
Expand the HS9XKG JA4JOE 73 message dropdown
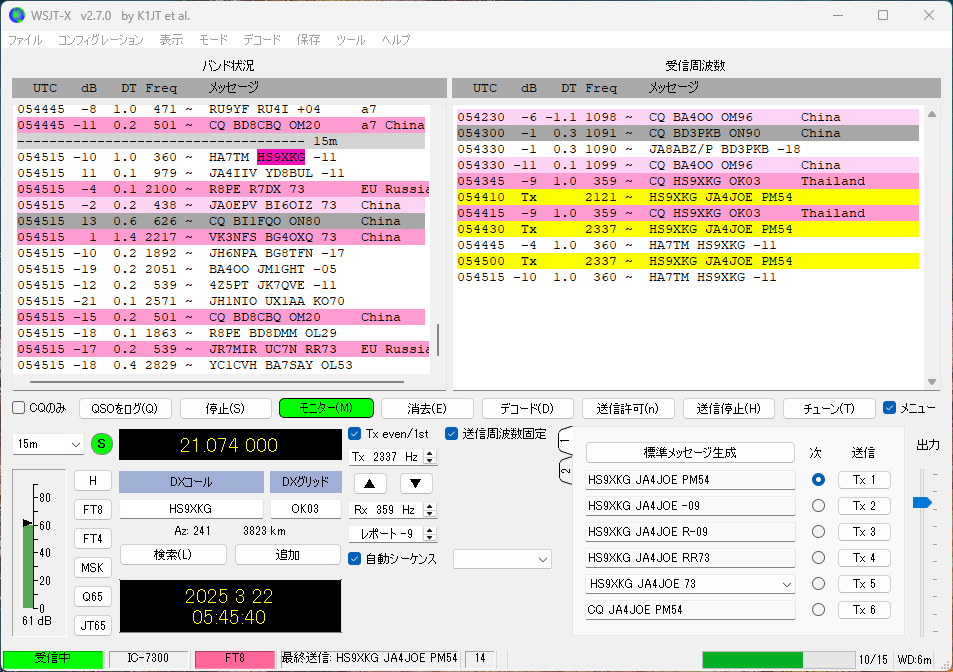[x=786, y=584]
